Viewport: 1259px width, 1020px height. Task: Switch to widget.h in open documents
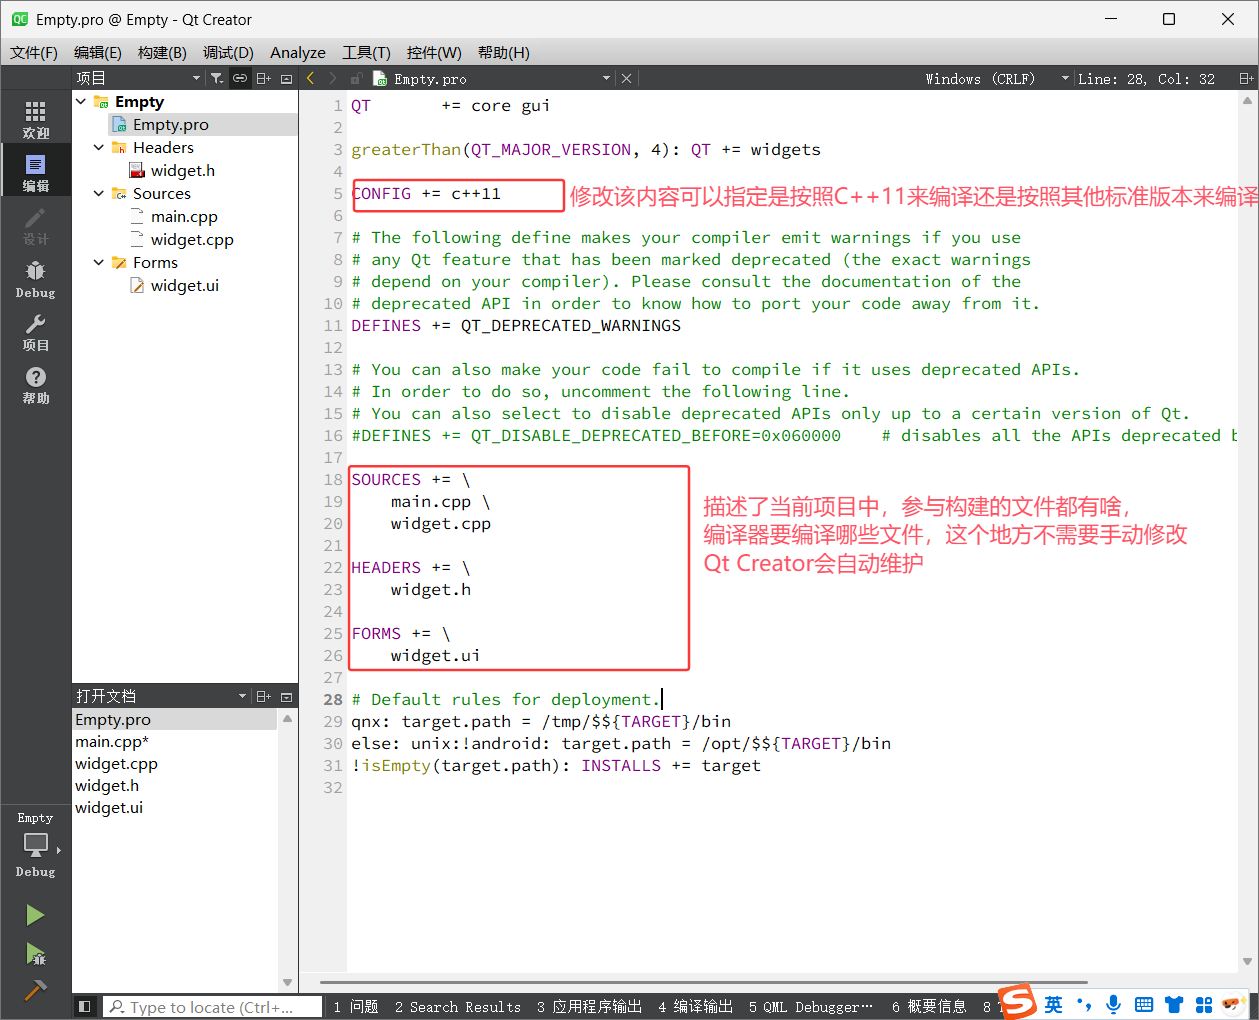coord(107,785)
